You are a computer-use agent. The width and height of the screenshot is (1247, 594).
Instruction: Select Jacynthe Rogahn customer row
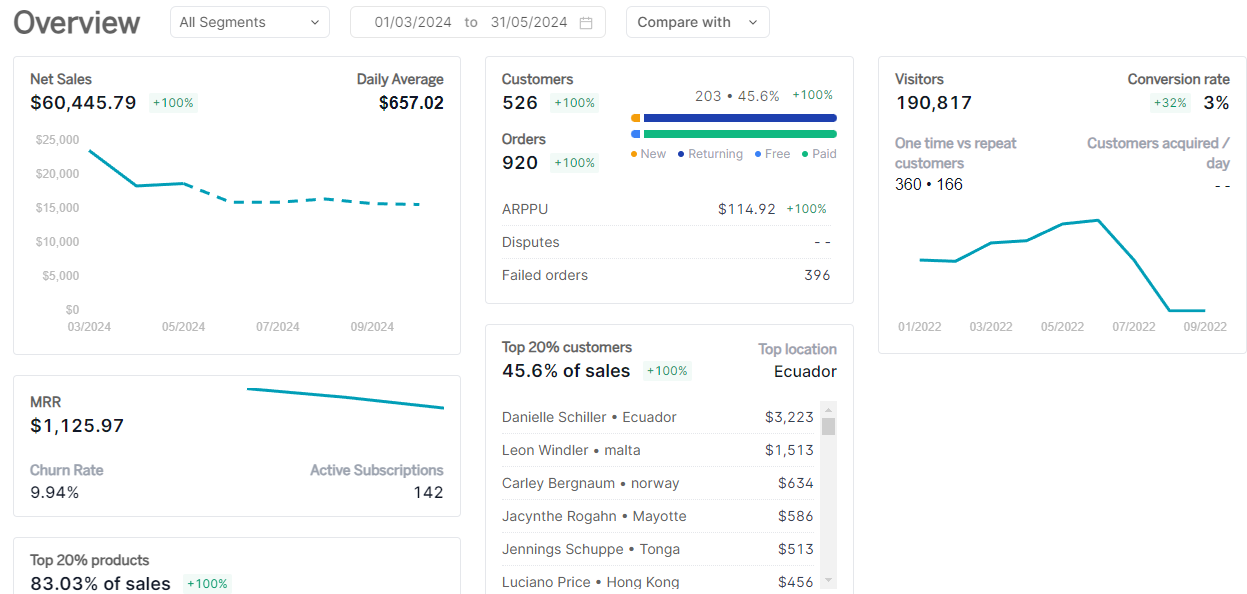[658, 516]
